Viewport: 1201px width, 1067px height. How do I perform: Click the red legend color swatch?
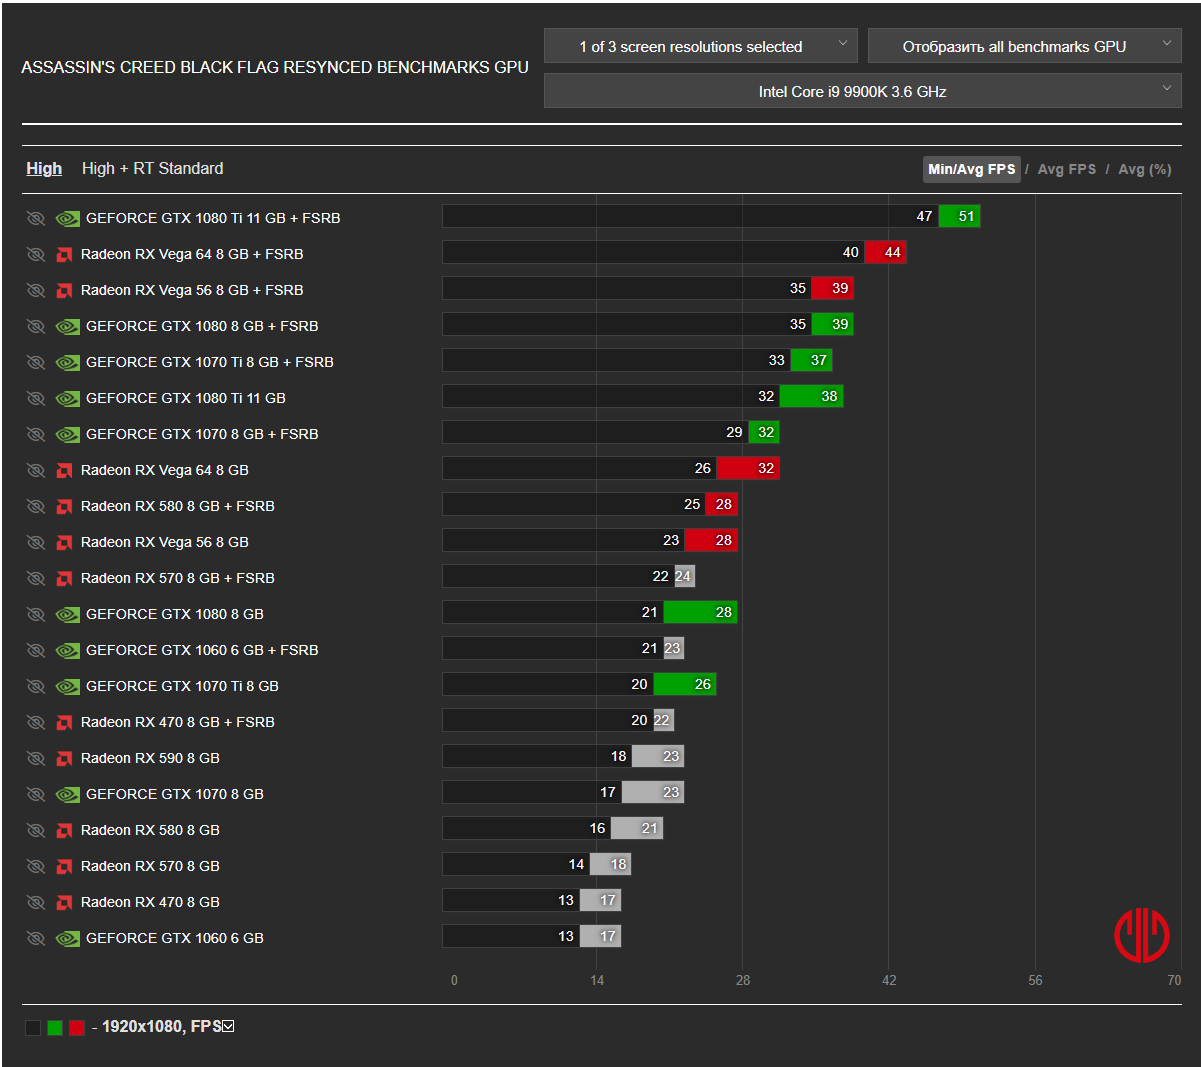point(77,1027)
